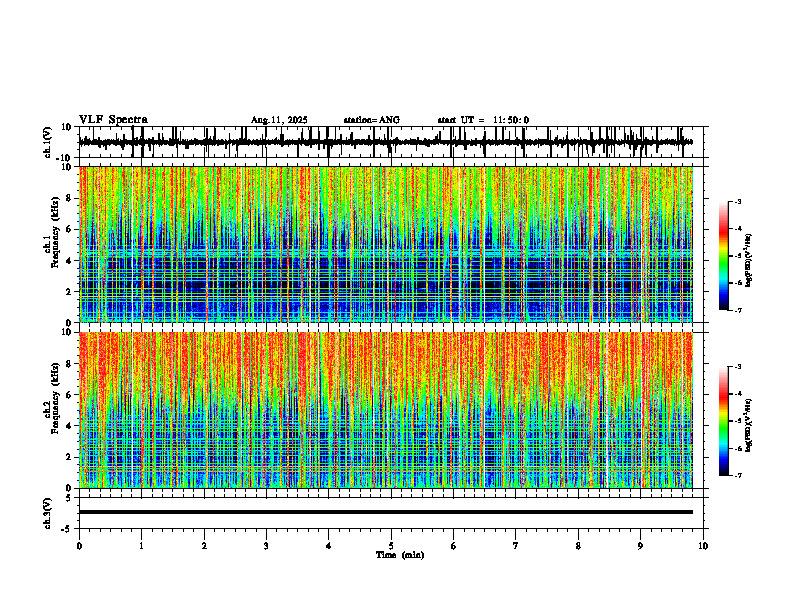Click the "VLF Spectra" title text
Image resolution: width=792 pixels, height=612 pixels.
pos(113,120)
